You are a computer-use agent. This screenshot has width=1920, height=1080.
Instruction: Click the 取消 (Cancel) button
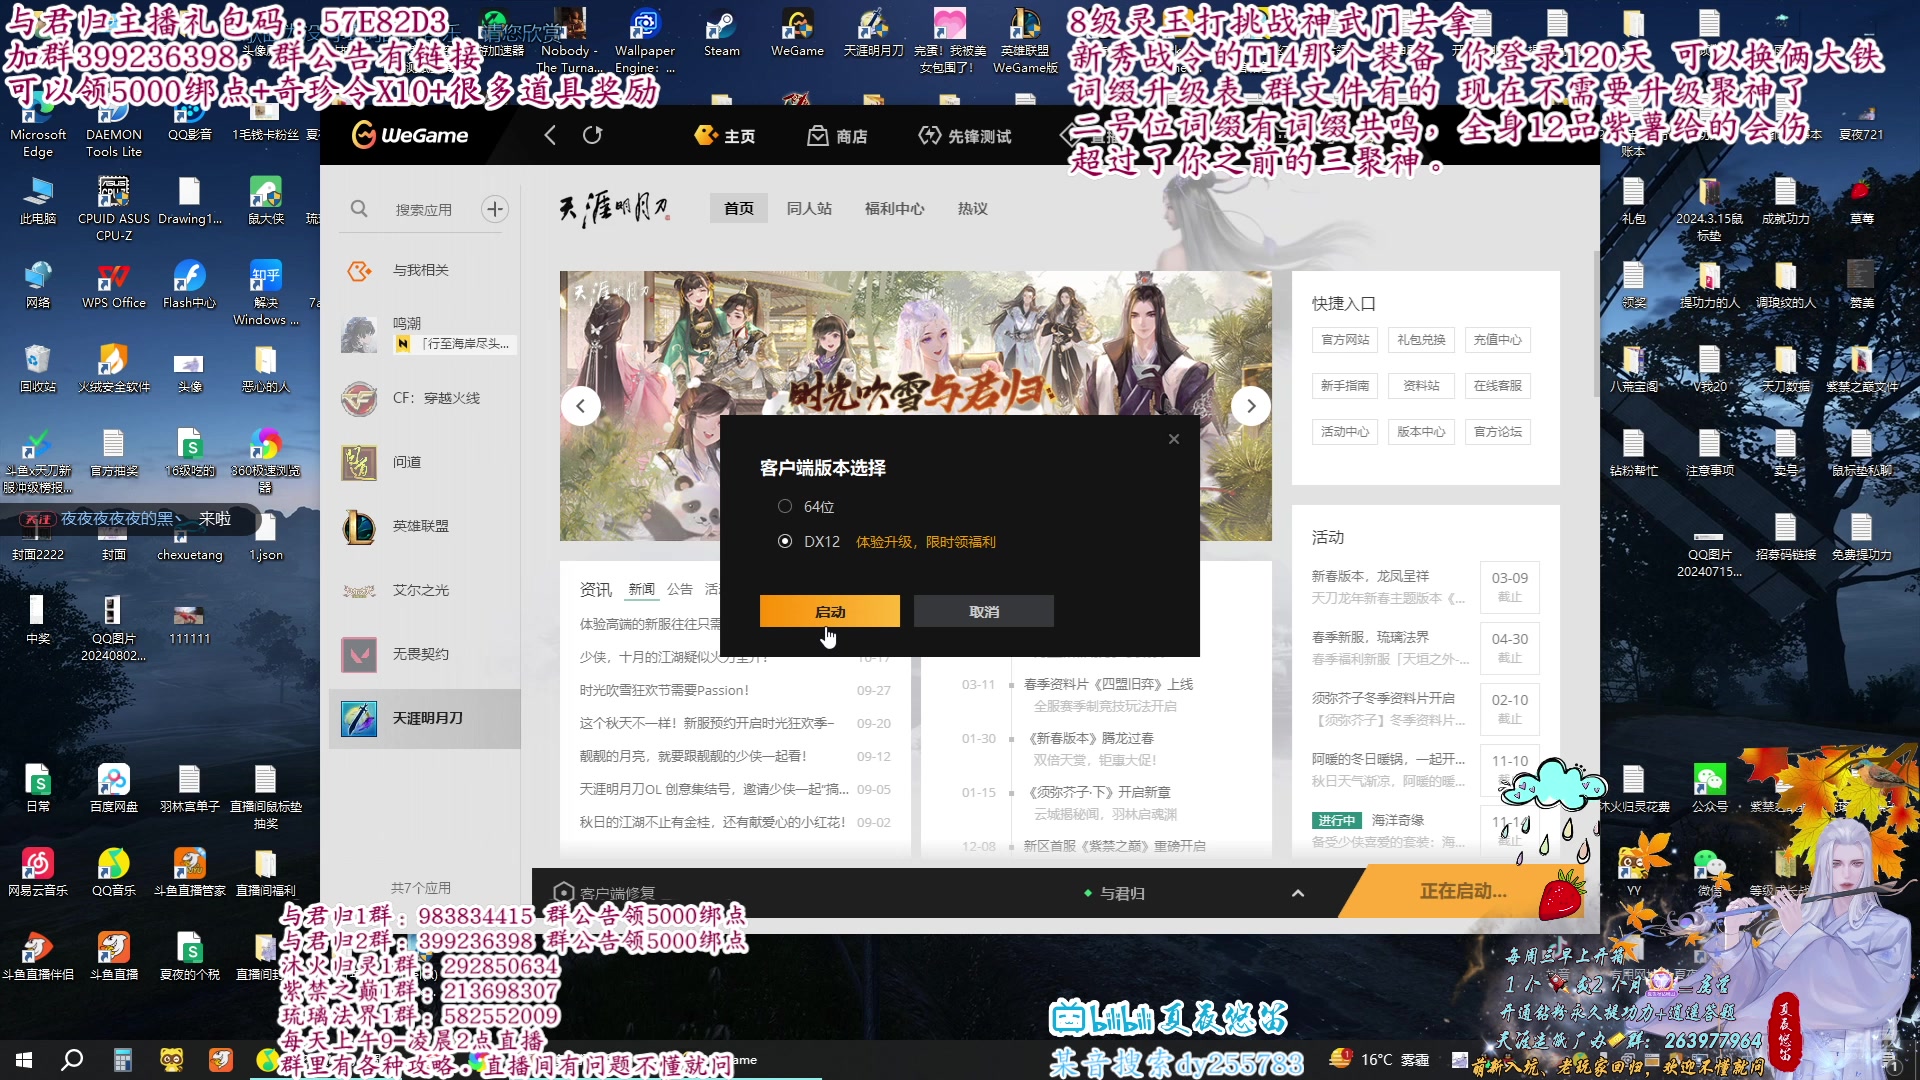point(984,611)
